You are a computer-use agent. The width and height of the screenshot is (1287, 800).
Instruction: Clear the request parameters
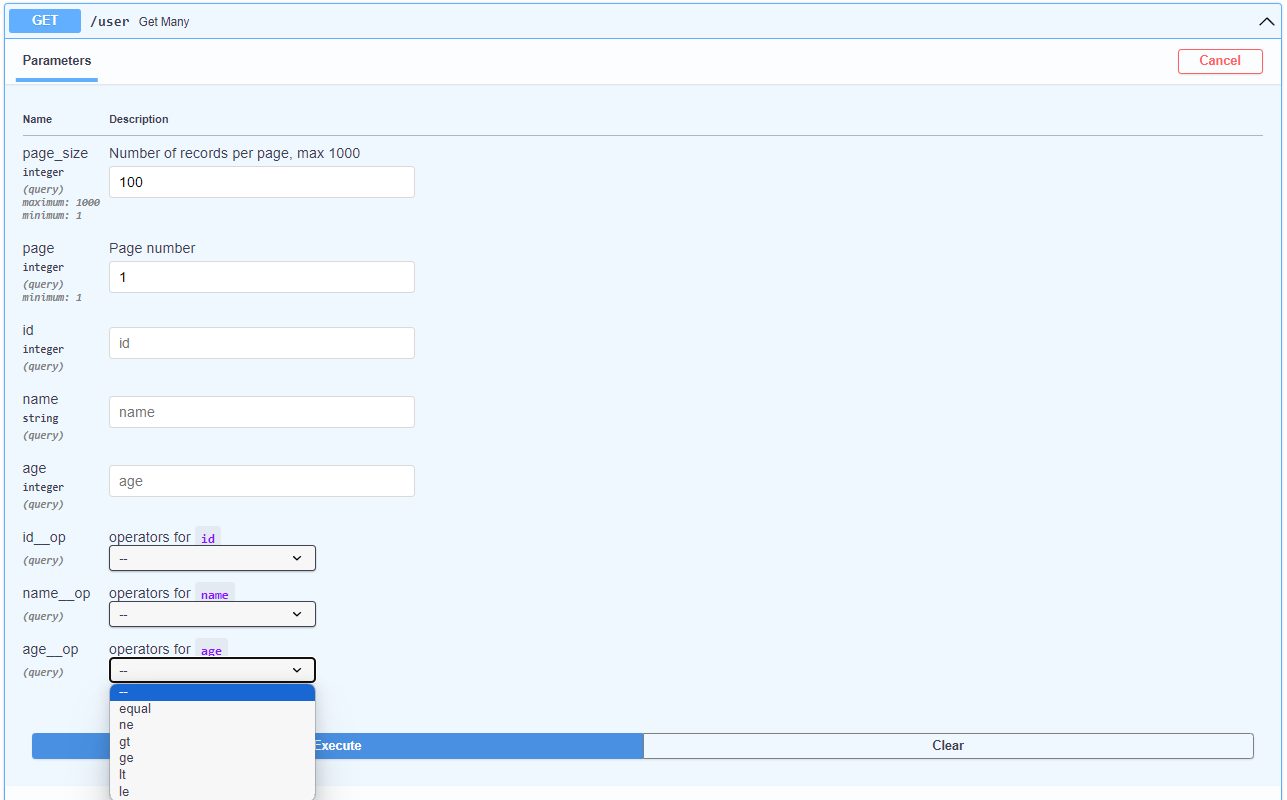(948, 746)
